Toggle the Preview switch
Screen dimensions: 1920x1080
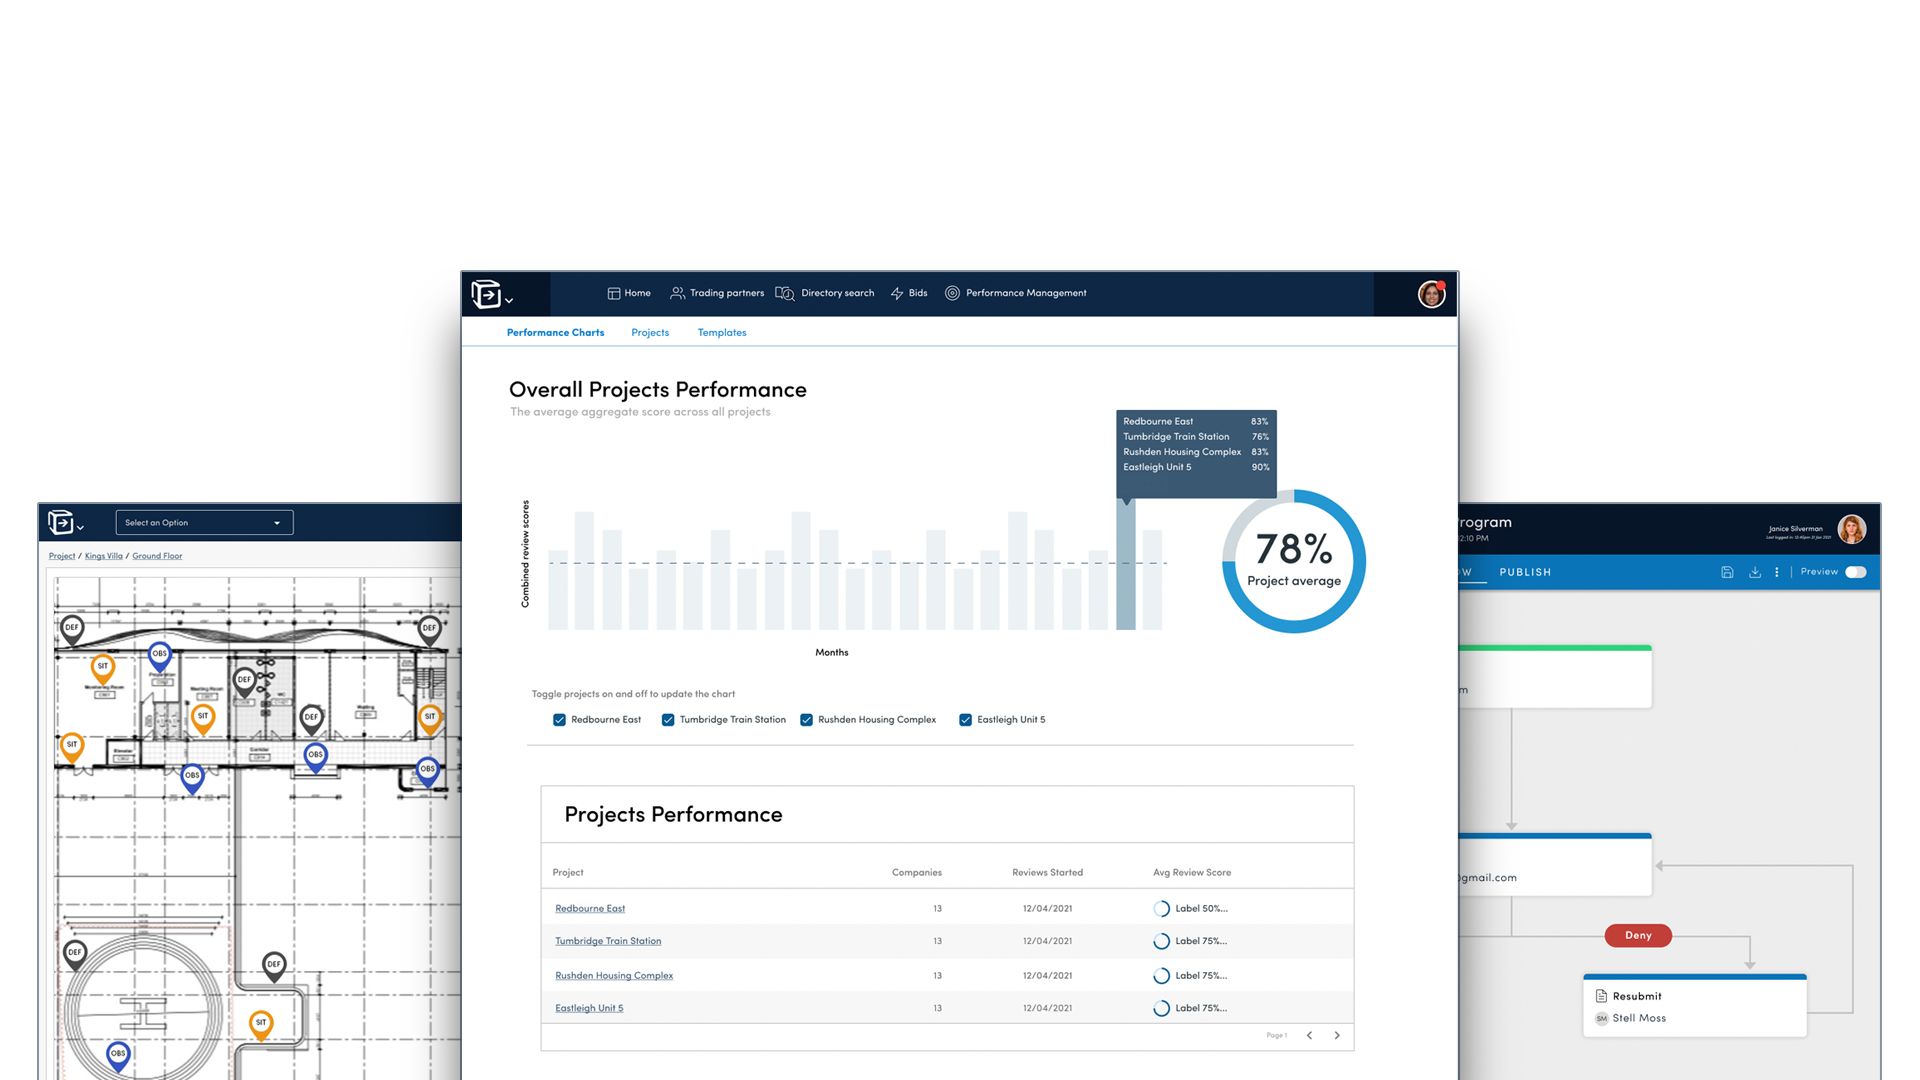(1856, 573)
